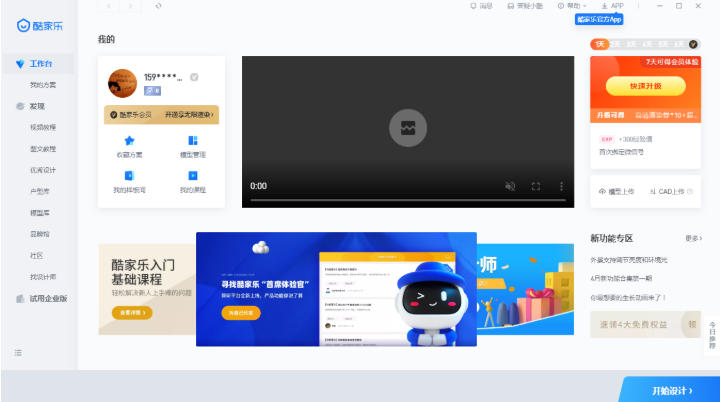Open the third news item under 新功能专区
Viewport: 720px width, 402px height.
[x=628, y=298]
